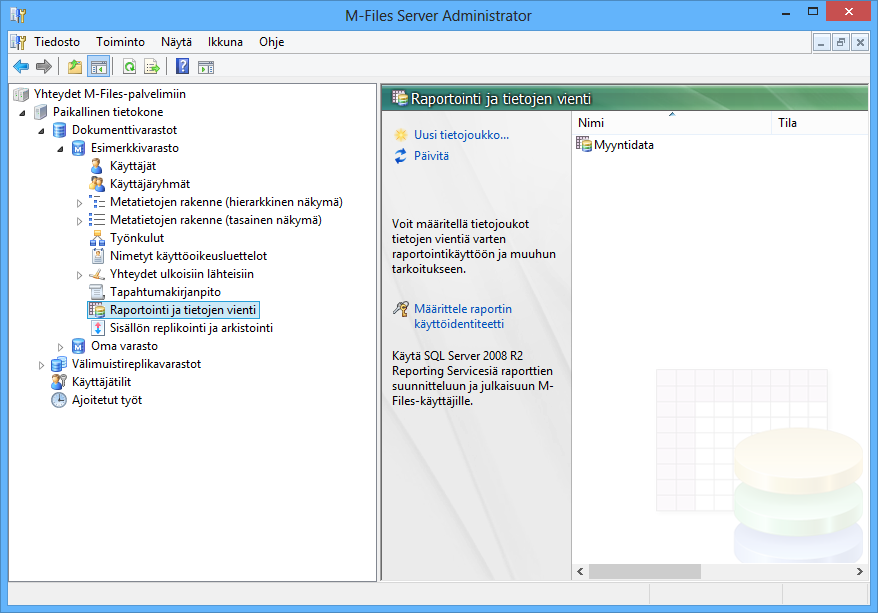The height and width of the screenshot is (613, 878).
Task: Go up one level with folder icon
Action: coord(75,67)
